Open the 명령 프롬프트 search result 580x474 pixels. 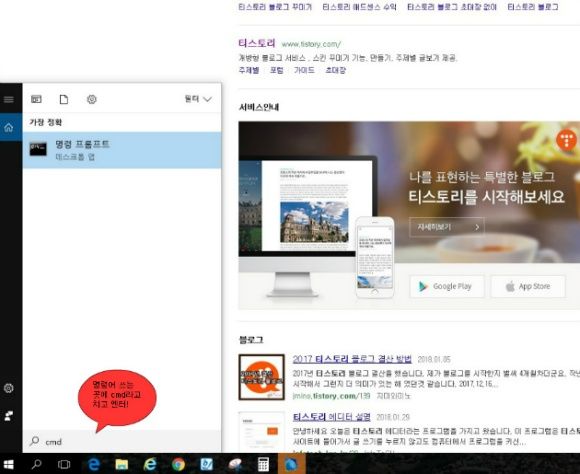[122, 150]
